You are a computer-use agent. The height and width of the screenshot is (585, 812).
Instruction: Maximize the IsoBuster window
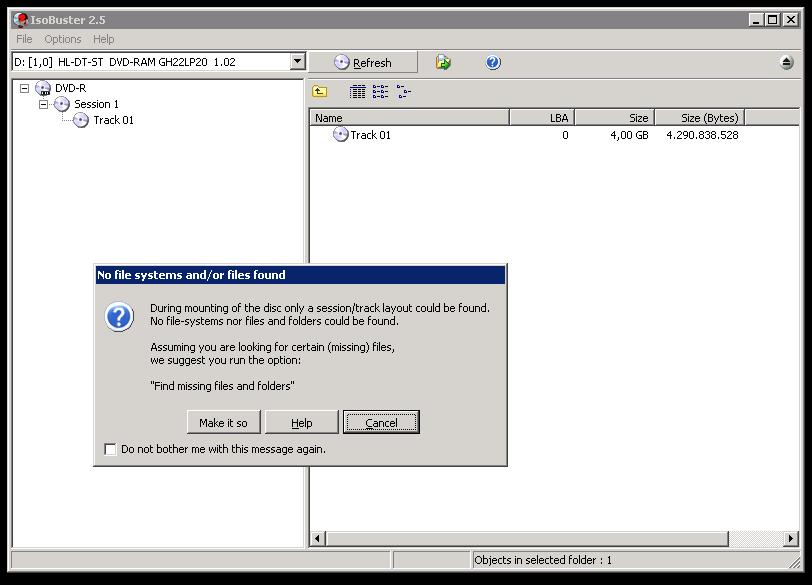773,20
